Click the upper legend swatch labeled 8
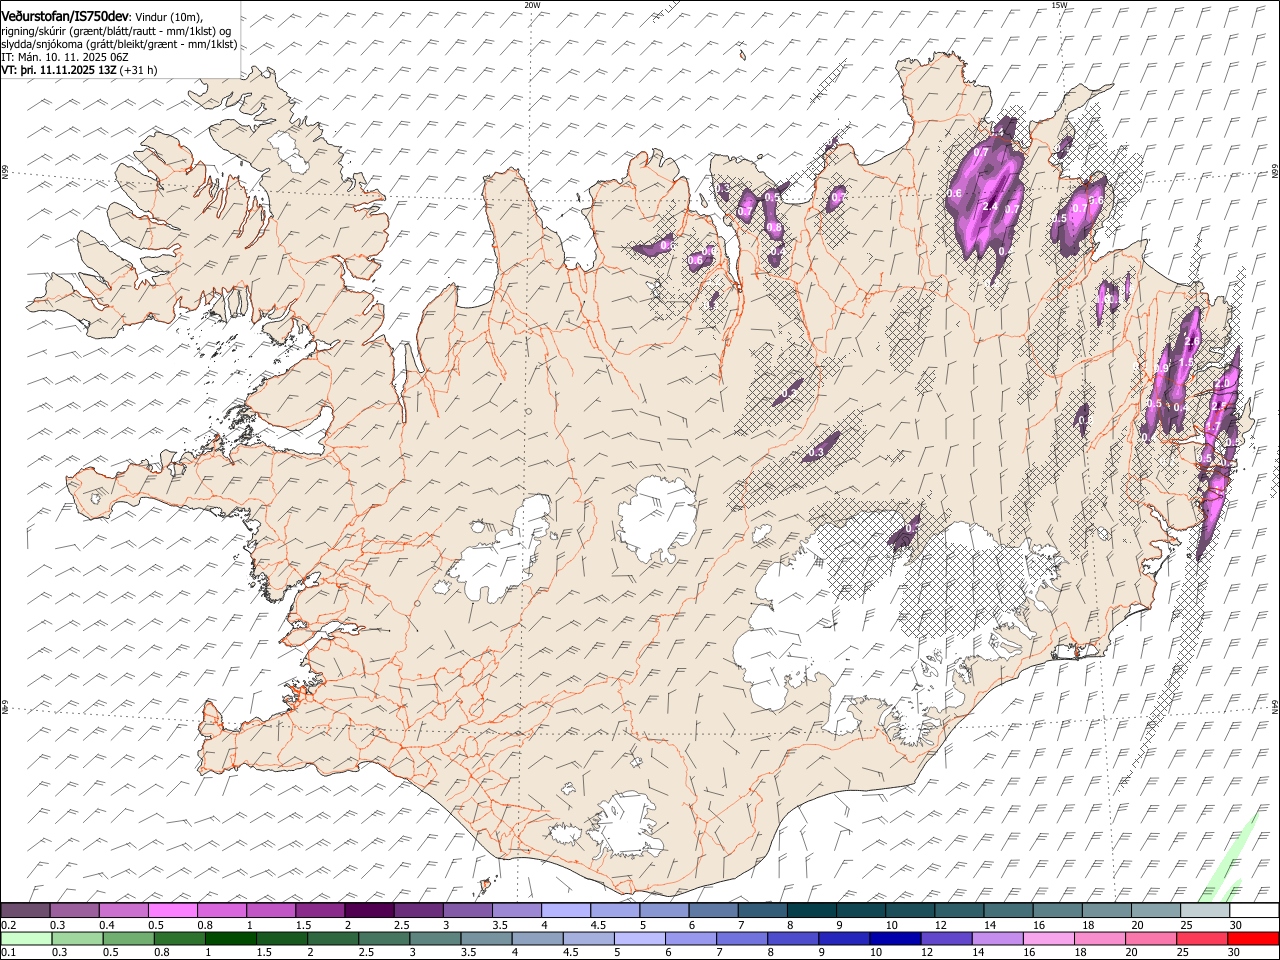Image resolution: width=1280 pixels, height=960 pixels. pos(811,911)
